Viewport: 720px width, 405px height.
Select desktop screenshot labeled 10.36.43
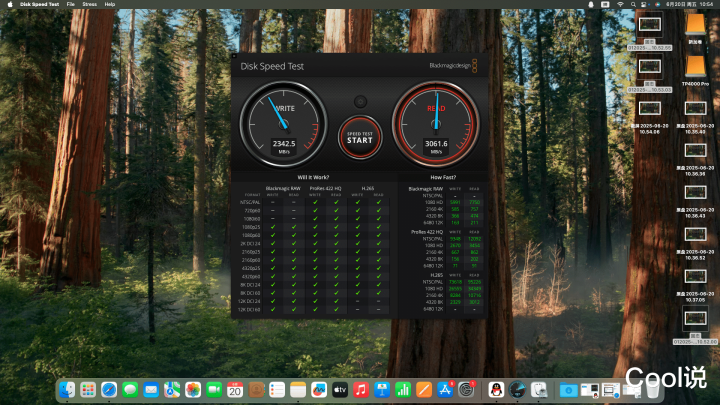[x=695, y=201]
